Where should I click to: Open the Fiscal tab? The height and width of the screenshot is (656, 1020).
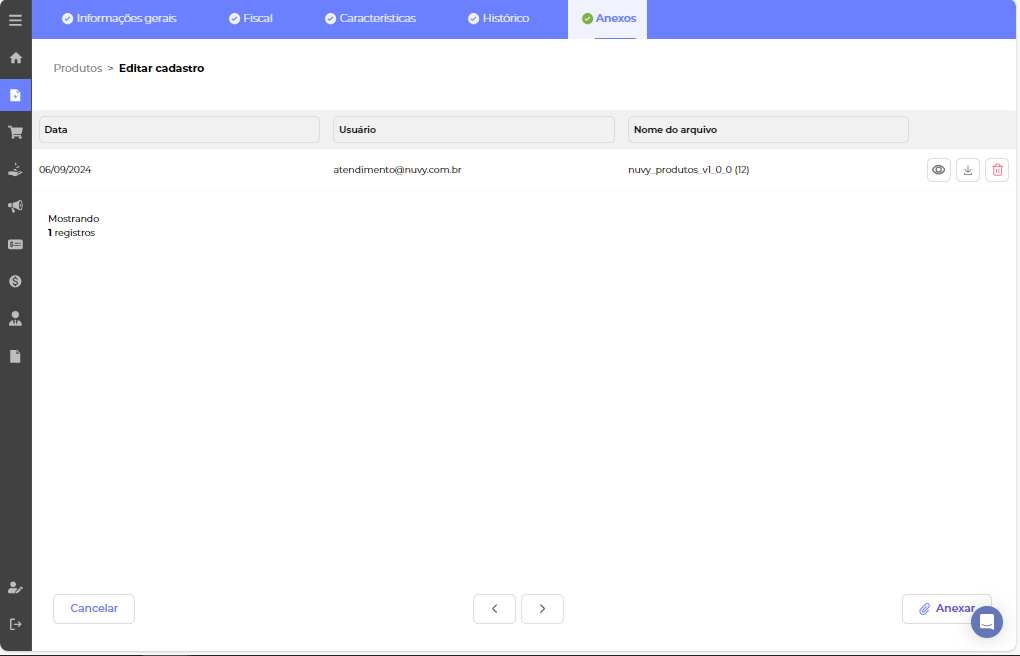pos(250,19)
